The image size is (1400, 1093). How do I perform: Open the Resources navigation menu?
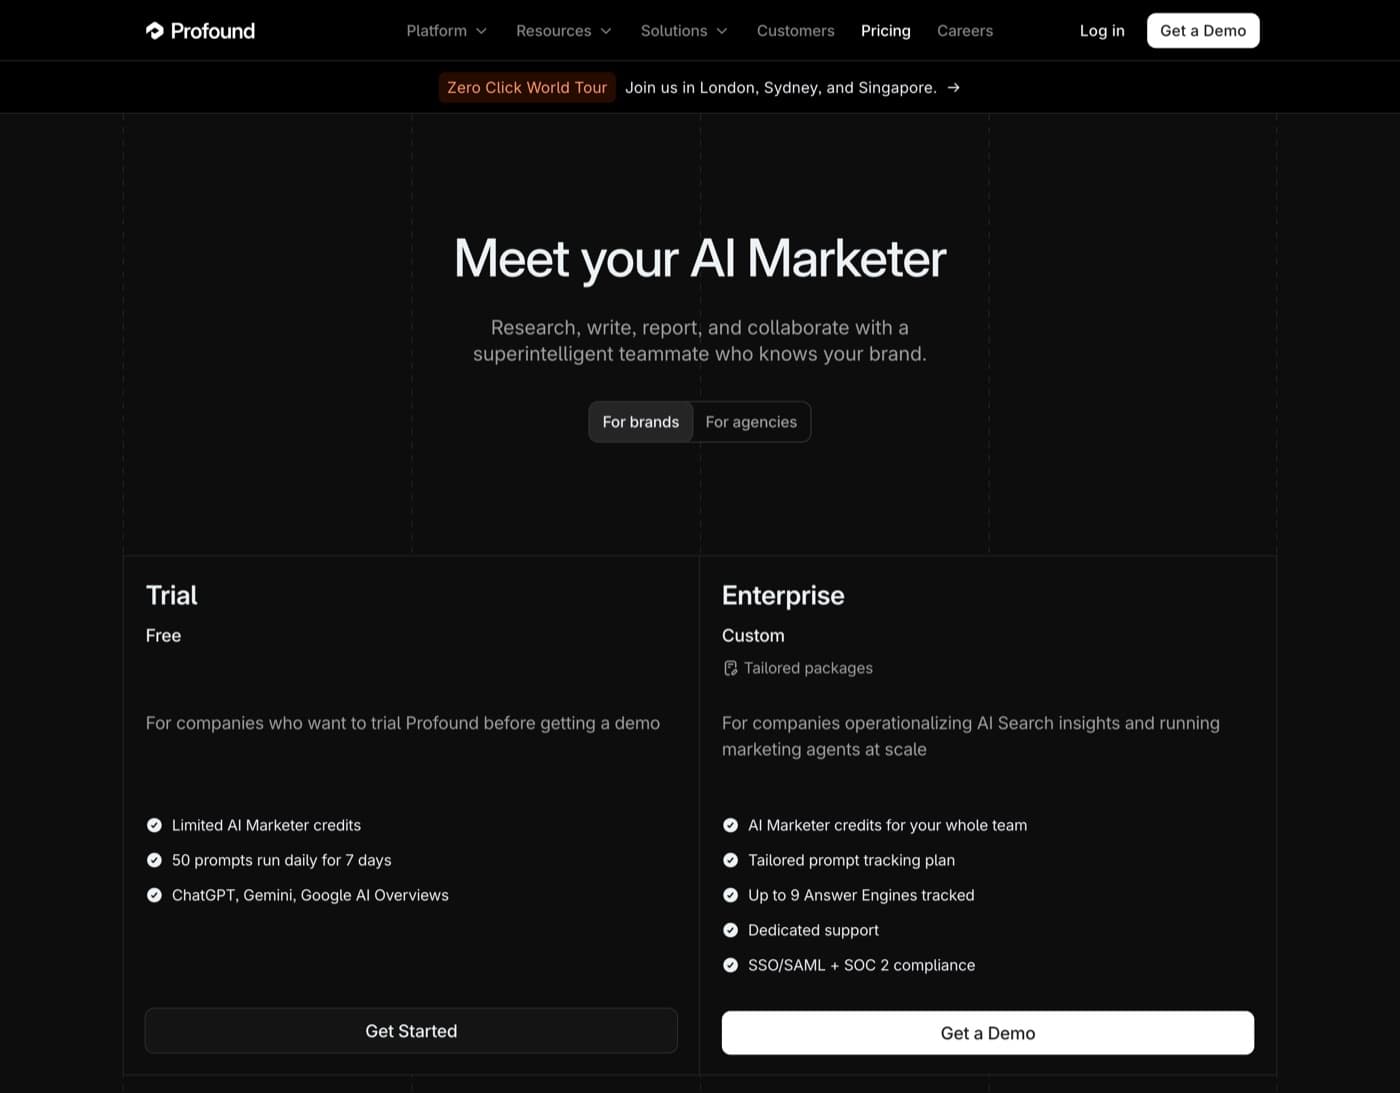coord(564,31)
